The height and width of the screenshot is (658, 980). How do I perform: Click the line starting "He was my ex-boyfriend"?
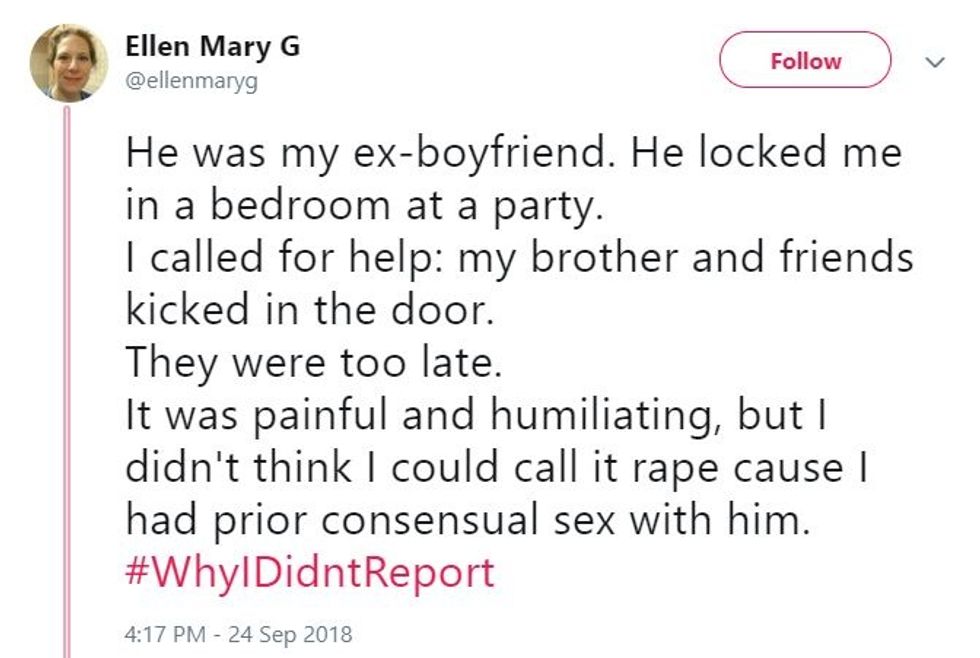pyautogui.click(x=513, y=154)
